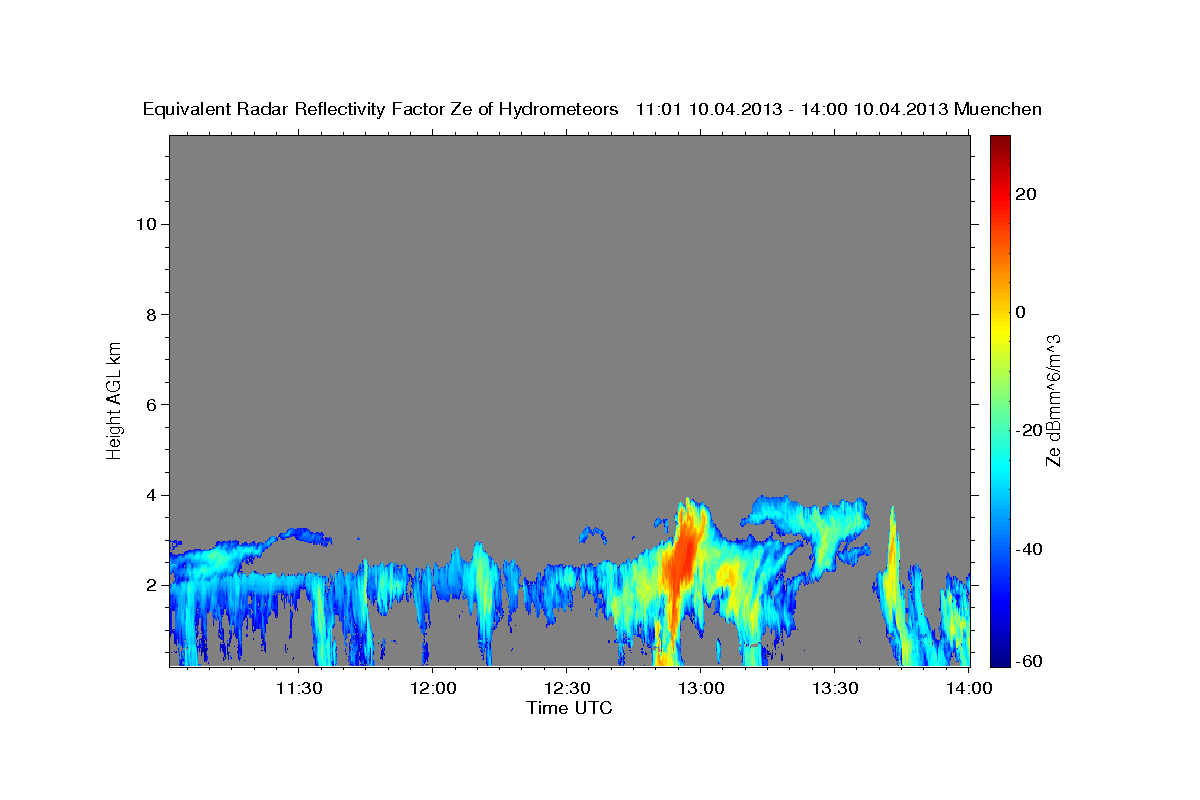
Task: Click the colorbar label '20'
Action: tap(1025, 194)
